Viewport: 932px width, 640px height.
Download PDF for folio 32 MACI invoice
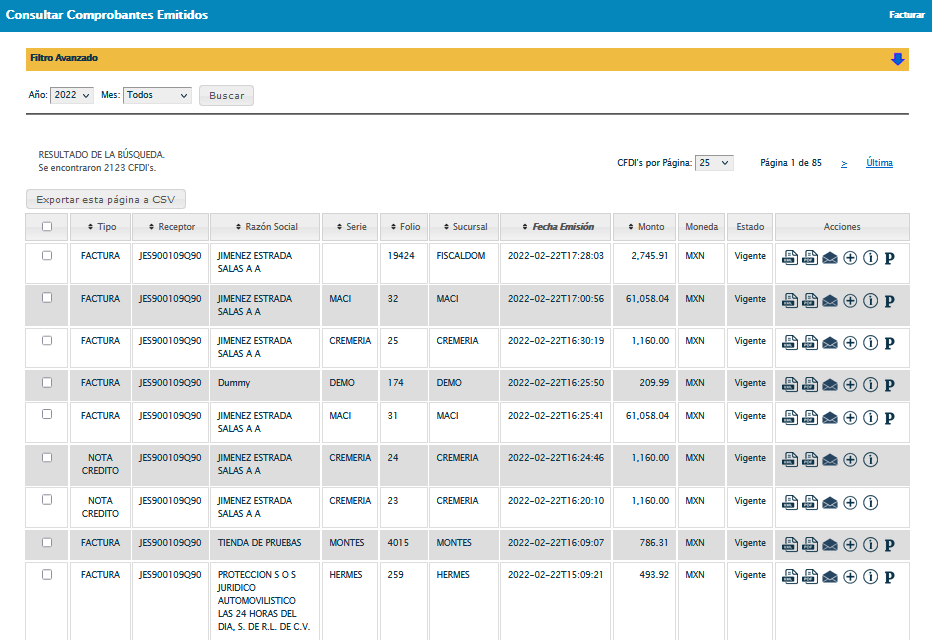point(810,301)
